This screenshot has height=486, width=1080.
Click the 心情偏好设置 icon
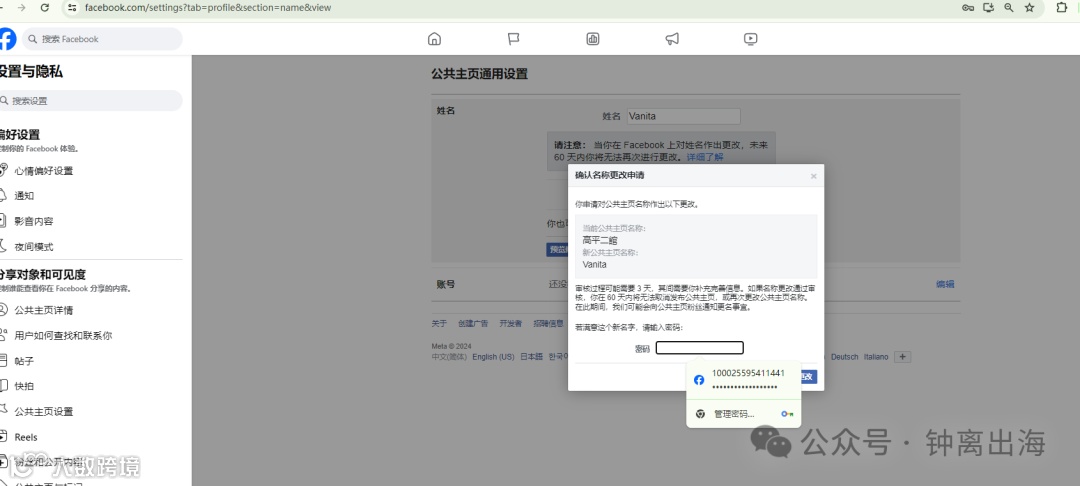coord(3,170)
